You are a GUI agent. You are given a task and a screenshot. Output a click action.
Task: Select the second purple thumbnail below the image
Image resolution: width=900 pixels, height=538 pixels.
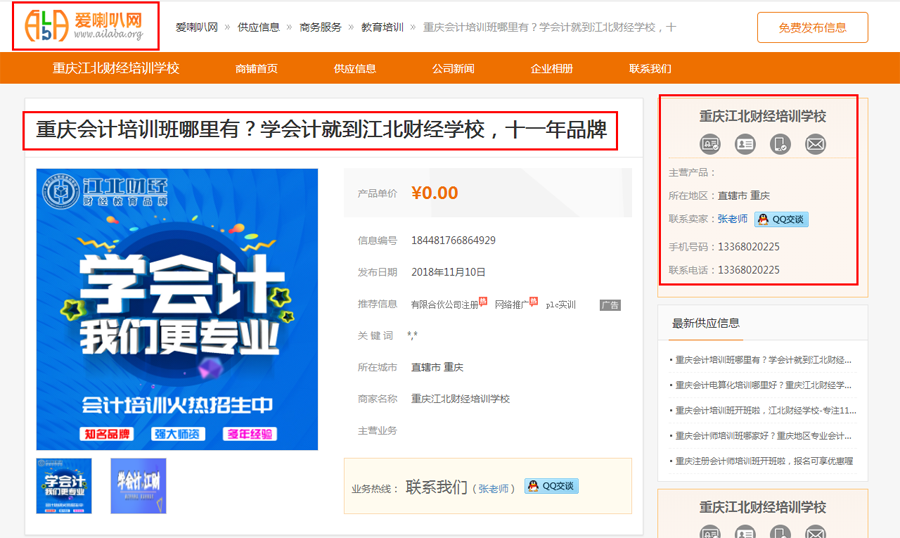pos(138,486)
